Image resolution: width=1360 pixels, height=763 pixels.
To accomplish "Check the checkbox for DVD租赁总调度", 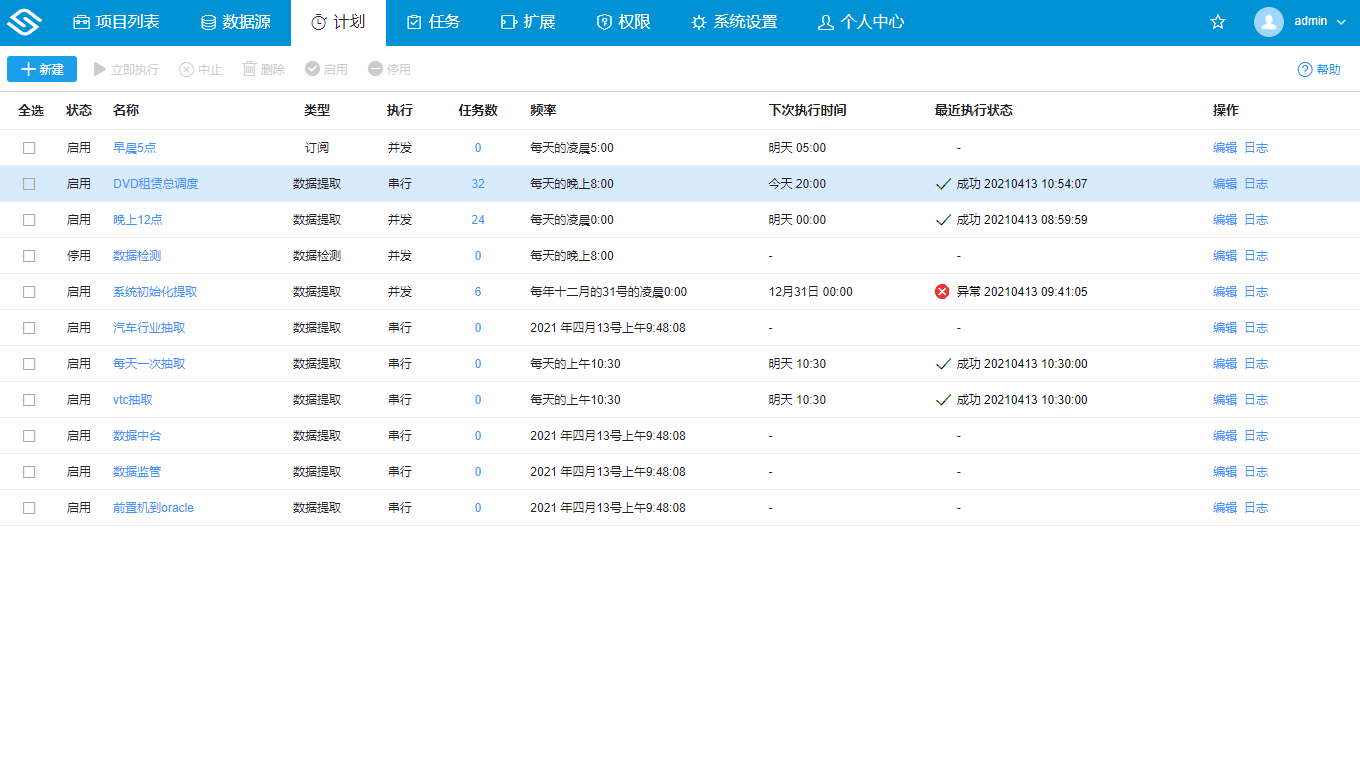I will 29,183.
